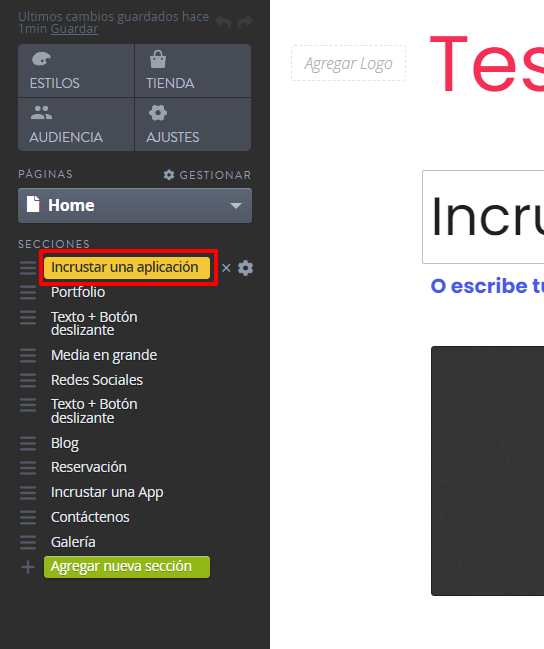Select the Redes Sociales section
This screenshot has width=544, height=649.
point(97,380)
